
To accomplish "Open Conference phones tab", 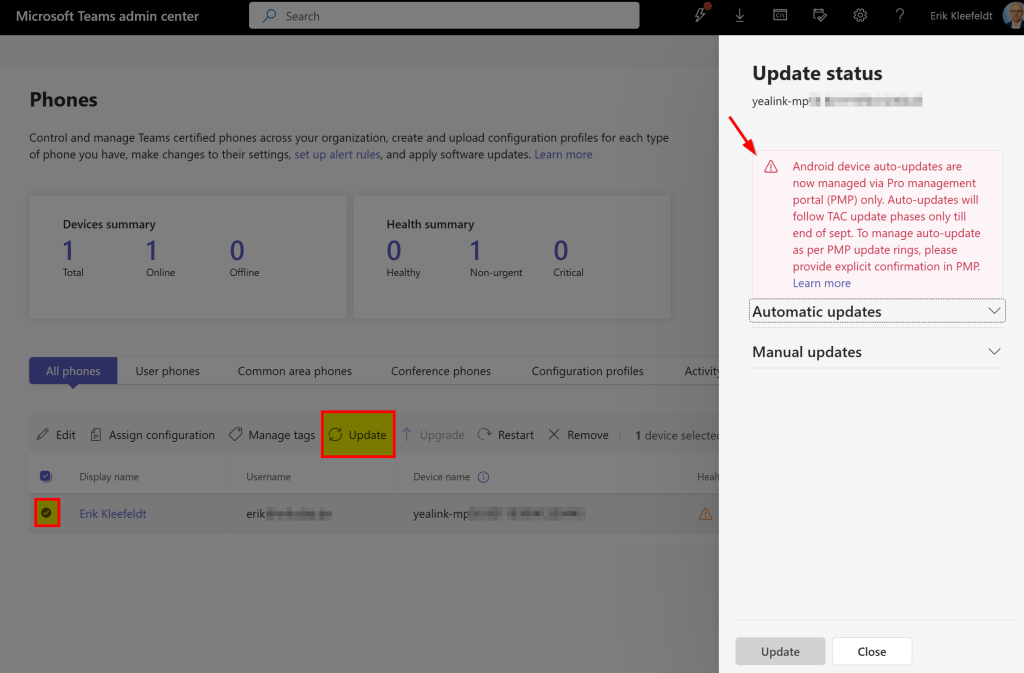I will pos(441,371).
